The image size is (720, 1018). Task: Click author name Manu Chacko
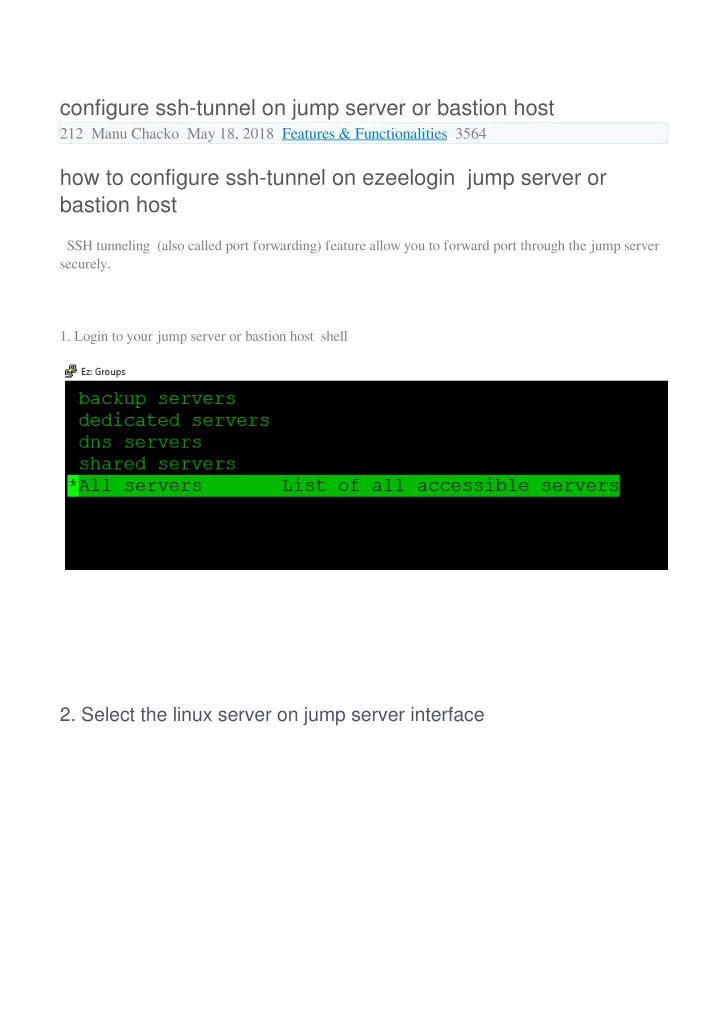tap(135, 134)
